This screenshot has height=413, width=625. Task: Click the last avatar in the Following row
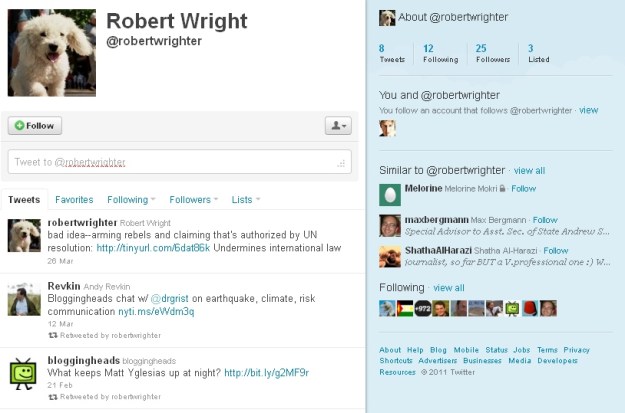(x=548, y=308)
